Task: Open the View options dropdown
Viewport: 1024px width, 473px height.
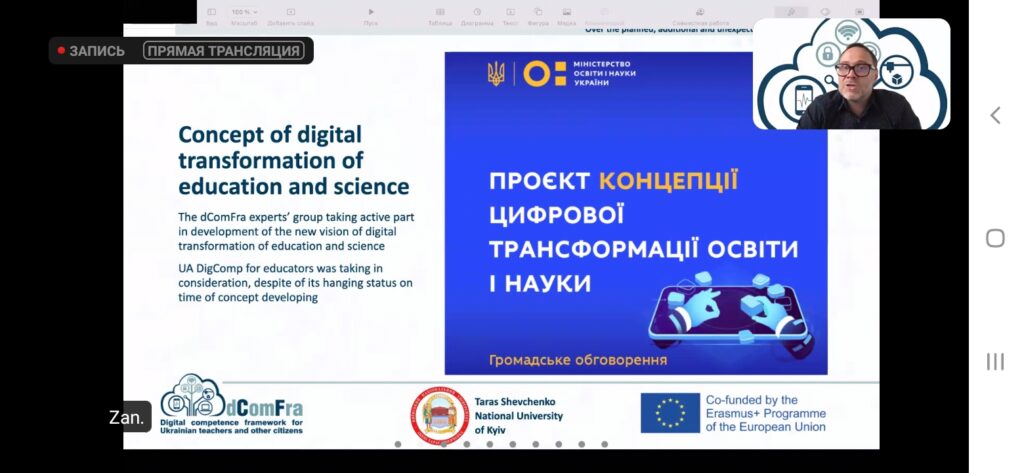Action: coord(211,12)
